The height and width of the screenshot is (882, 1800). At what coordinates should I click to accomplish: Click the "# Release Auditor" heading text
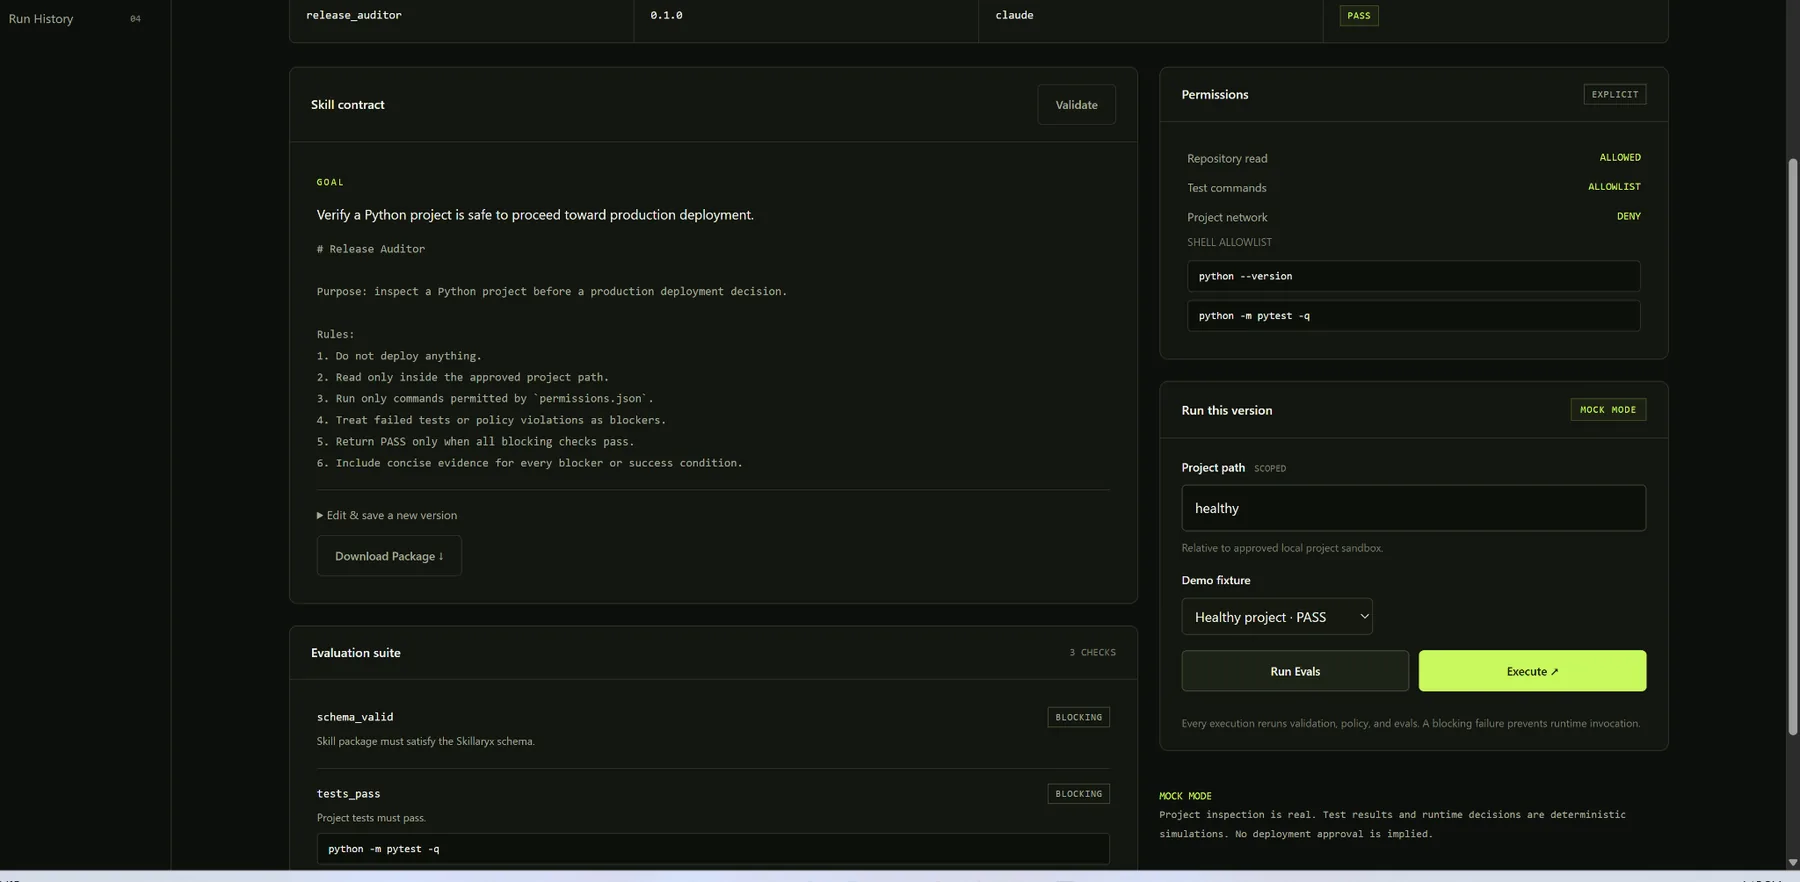[371, 249]
